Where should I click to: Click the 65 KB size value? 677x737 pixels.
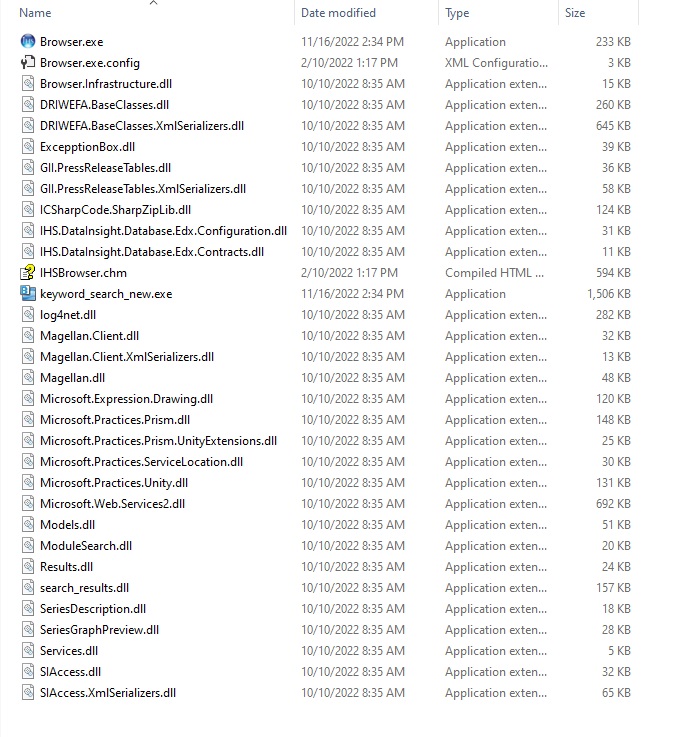pos(616,693)
